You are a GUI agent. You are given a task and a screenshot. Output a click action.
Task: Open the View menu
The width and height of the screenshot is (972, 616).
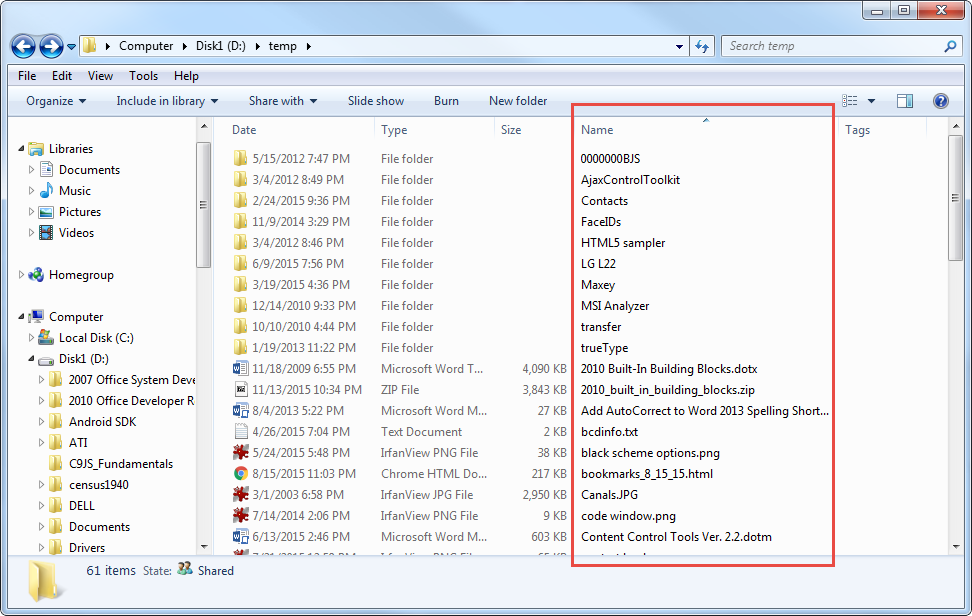point(100,76)
